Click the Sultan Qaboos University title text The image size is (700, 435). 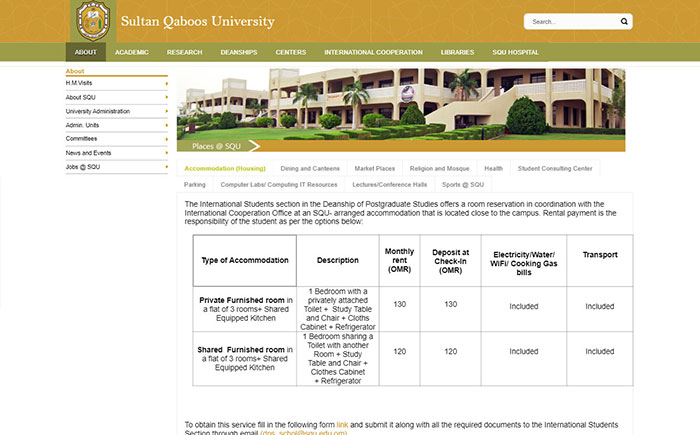[x=198, y=21]
